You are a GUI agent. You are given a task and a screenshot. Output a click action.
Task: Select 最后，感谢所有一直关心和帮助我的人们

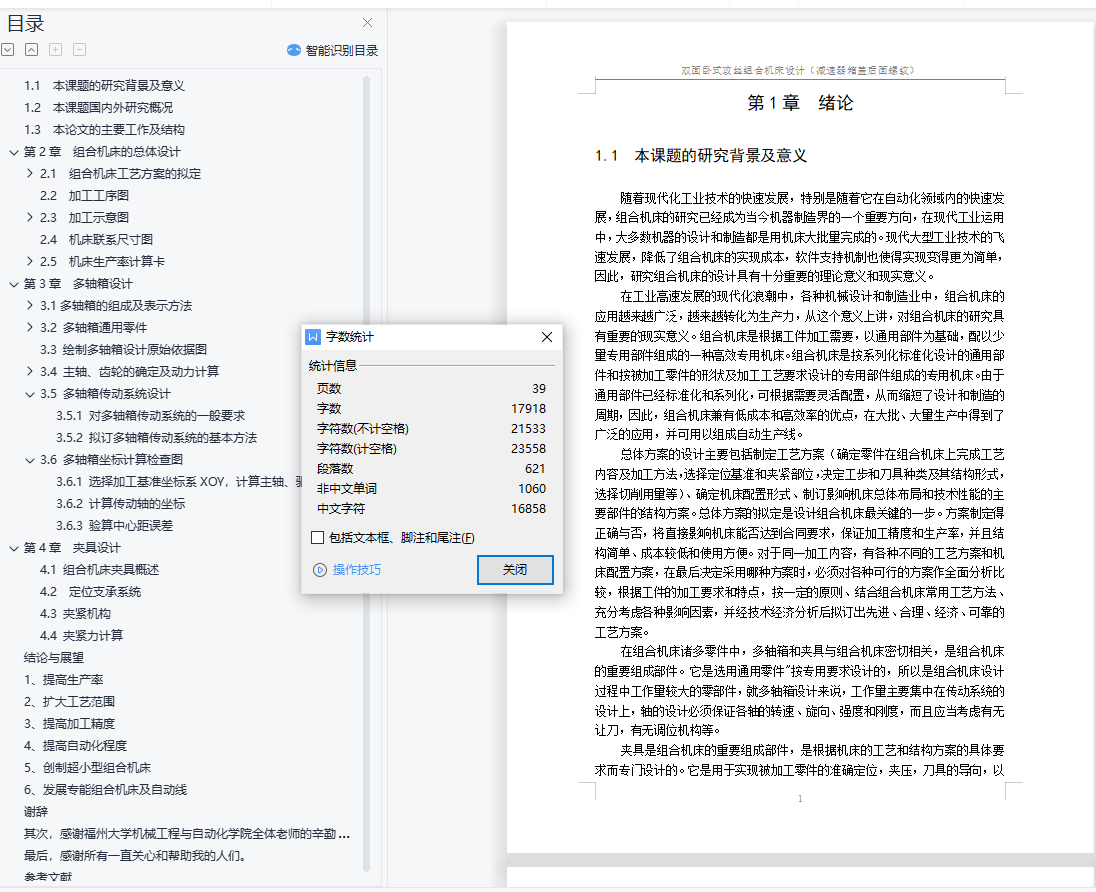(x=135, y=856)
